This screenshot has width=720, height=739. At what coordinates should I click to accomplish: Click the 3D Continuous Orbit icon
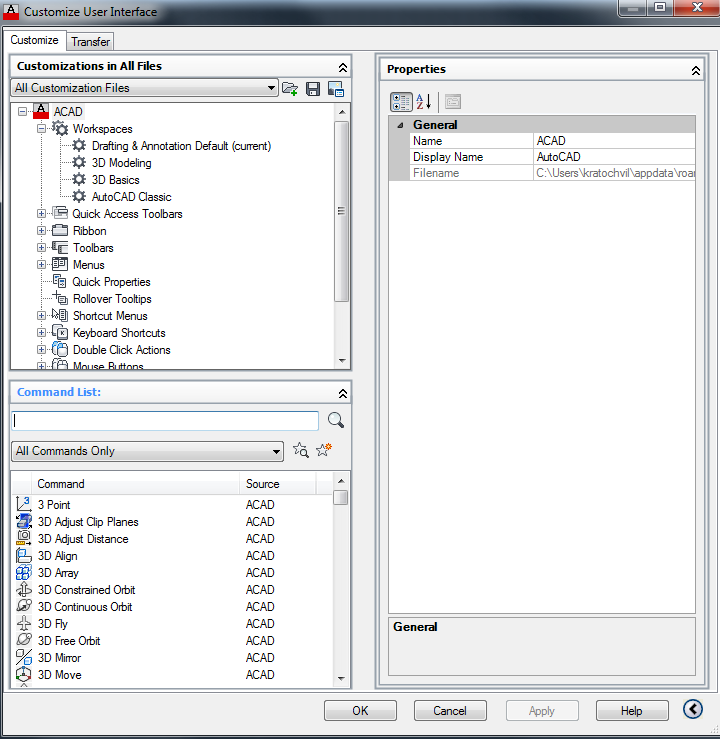24,606
